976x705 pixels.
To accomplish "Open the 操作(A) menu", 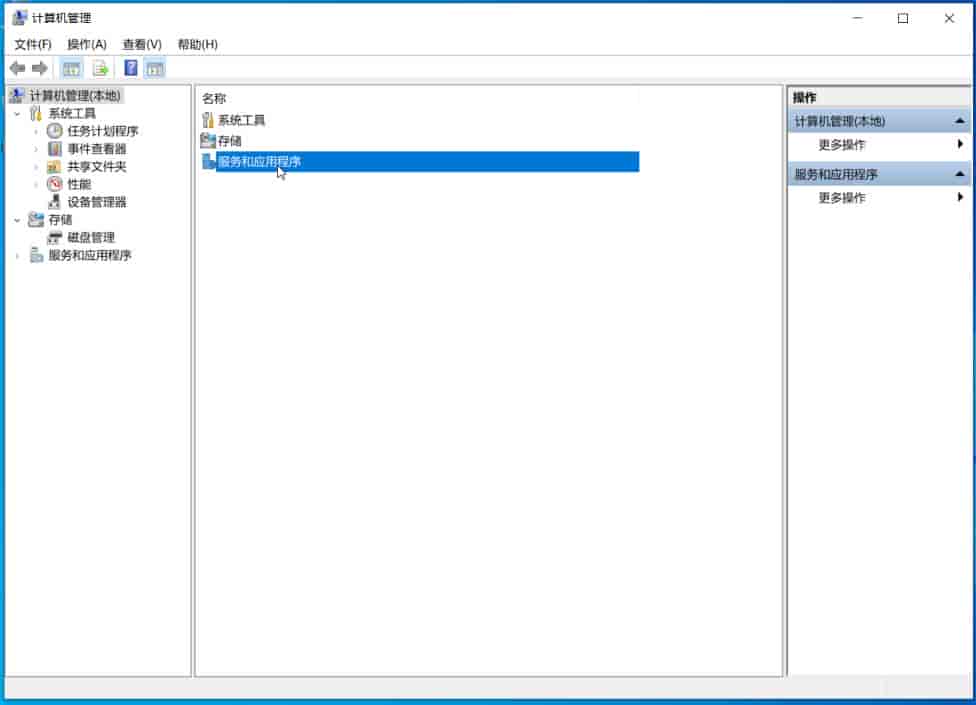I will coord(87,44).
